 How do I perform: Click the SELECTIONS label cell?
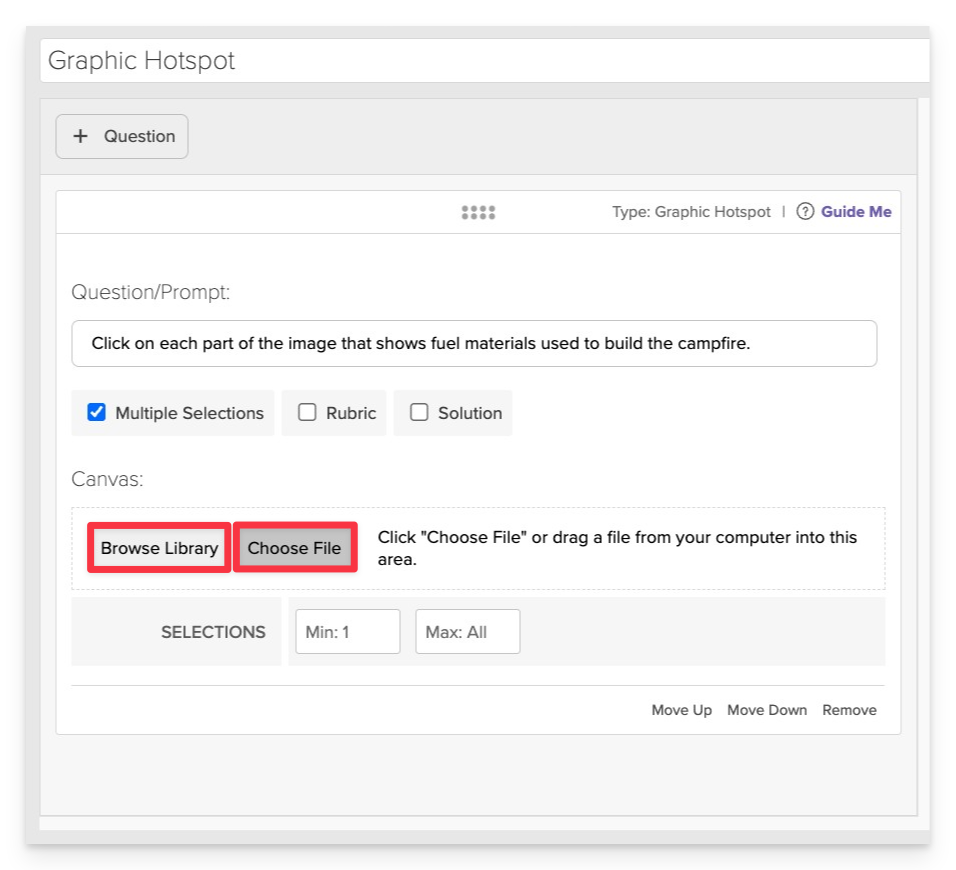pyautogui.click(x=176, y=632)
